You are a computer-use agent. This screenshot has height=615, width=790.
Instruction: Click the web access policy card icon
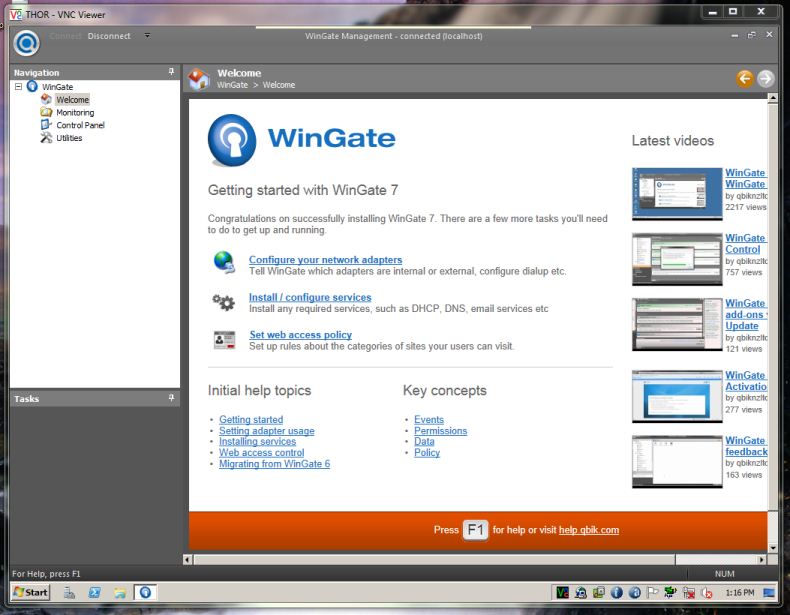[x=224, y=340]
